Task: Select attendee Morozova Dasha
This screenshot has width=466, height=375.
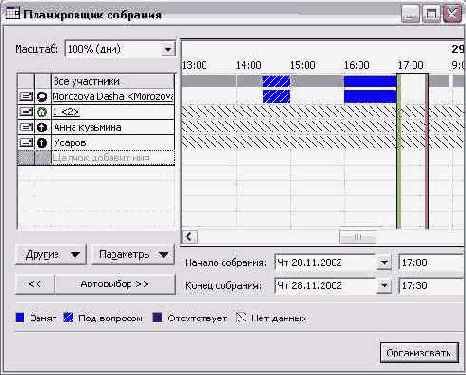Action: tap(113, 97)
